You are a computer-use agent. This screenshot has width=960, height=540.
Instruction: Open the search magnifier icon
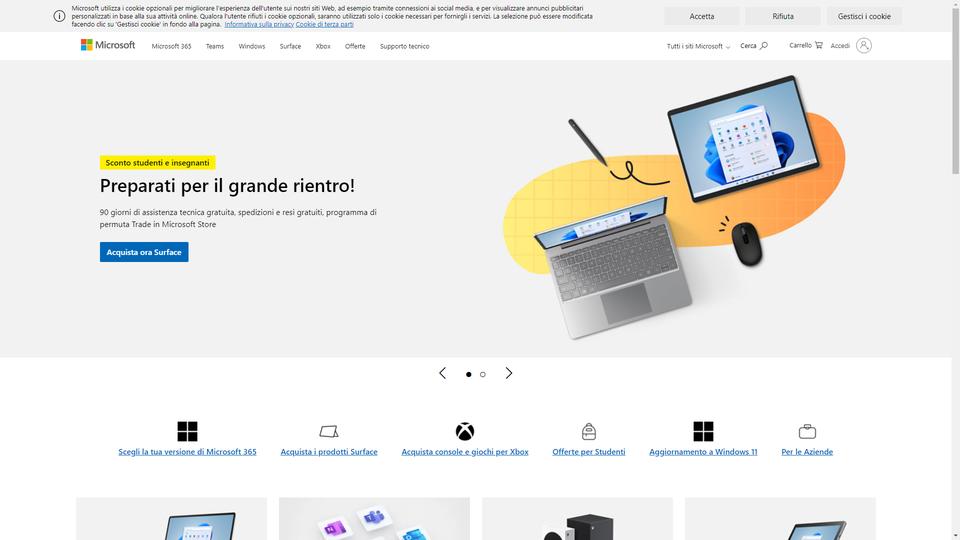tap(764, 45)
